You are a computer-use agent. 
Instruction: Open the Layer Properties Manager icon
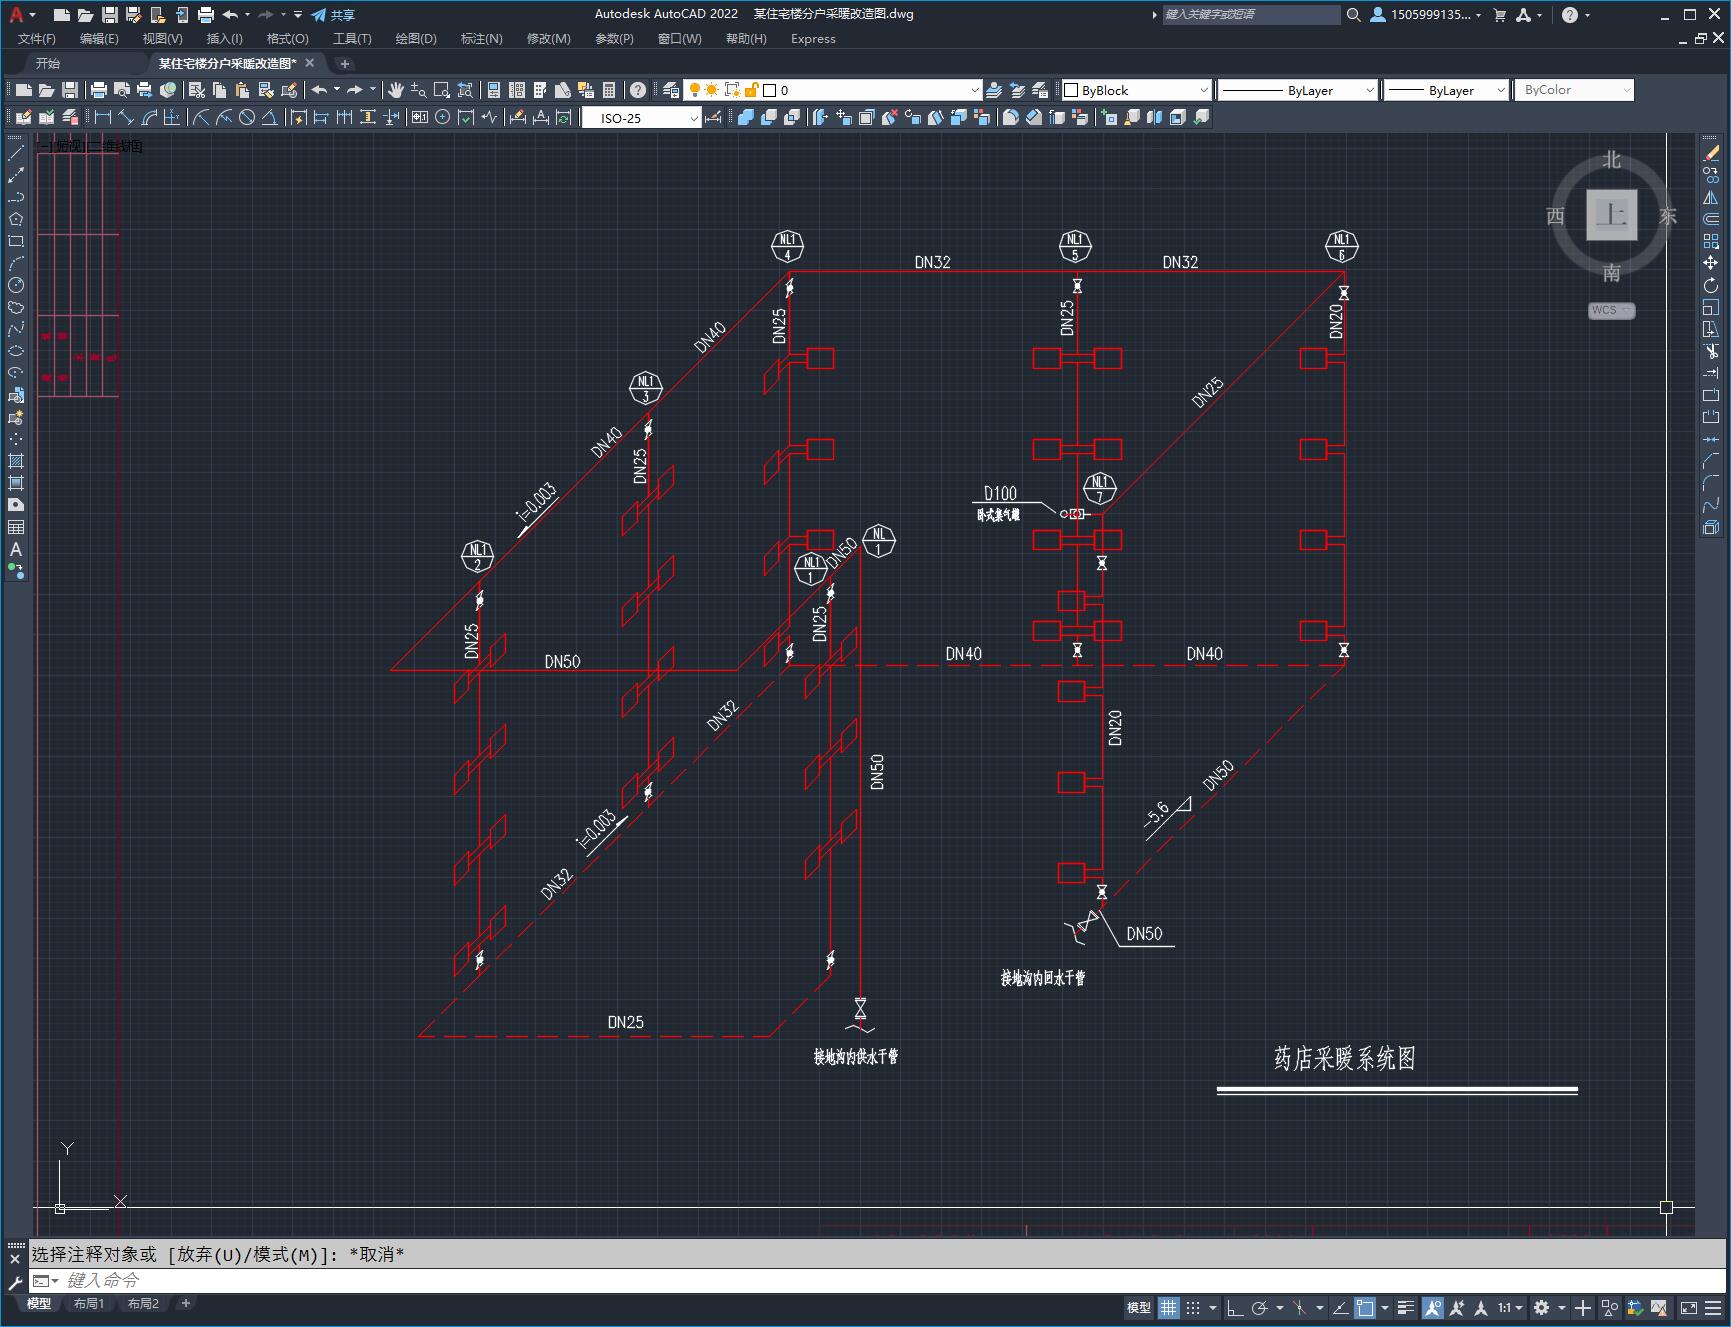[x=671, y=90]
